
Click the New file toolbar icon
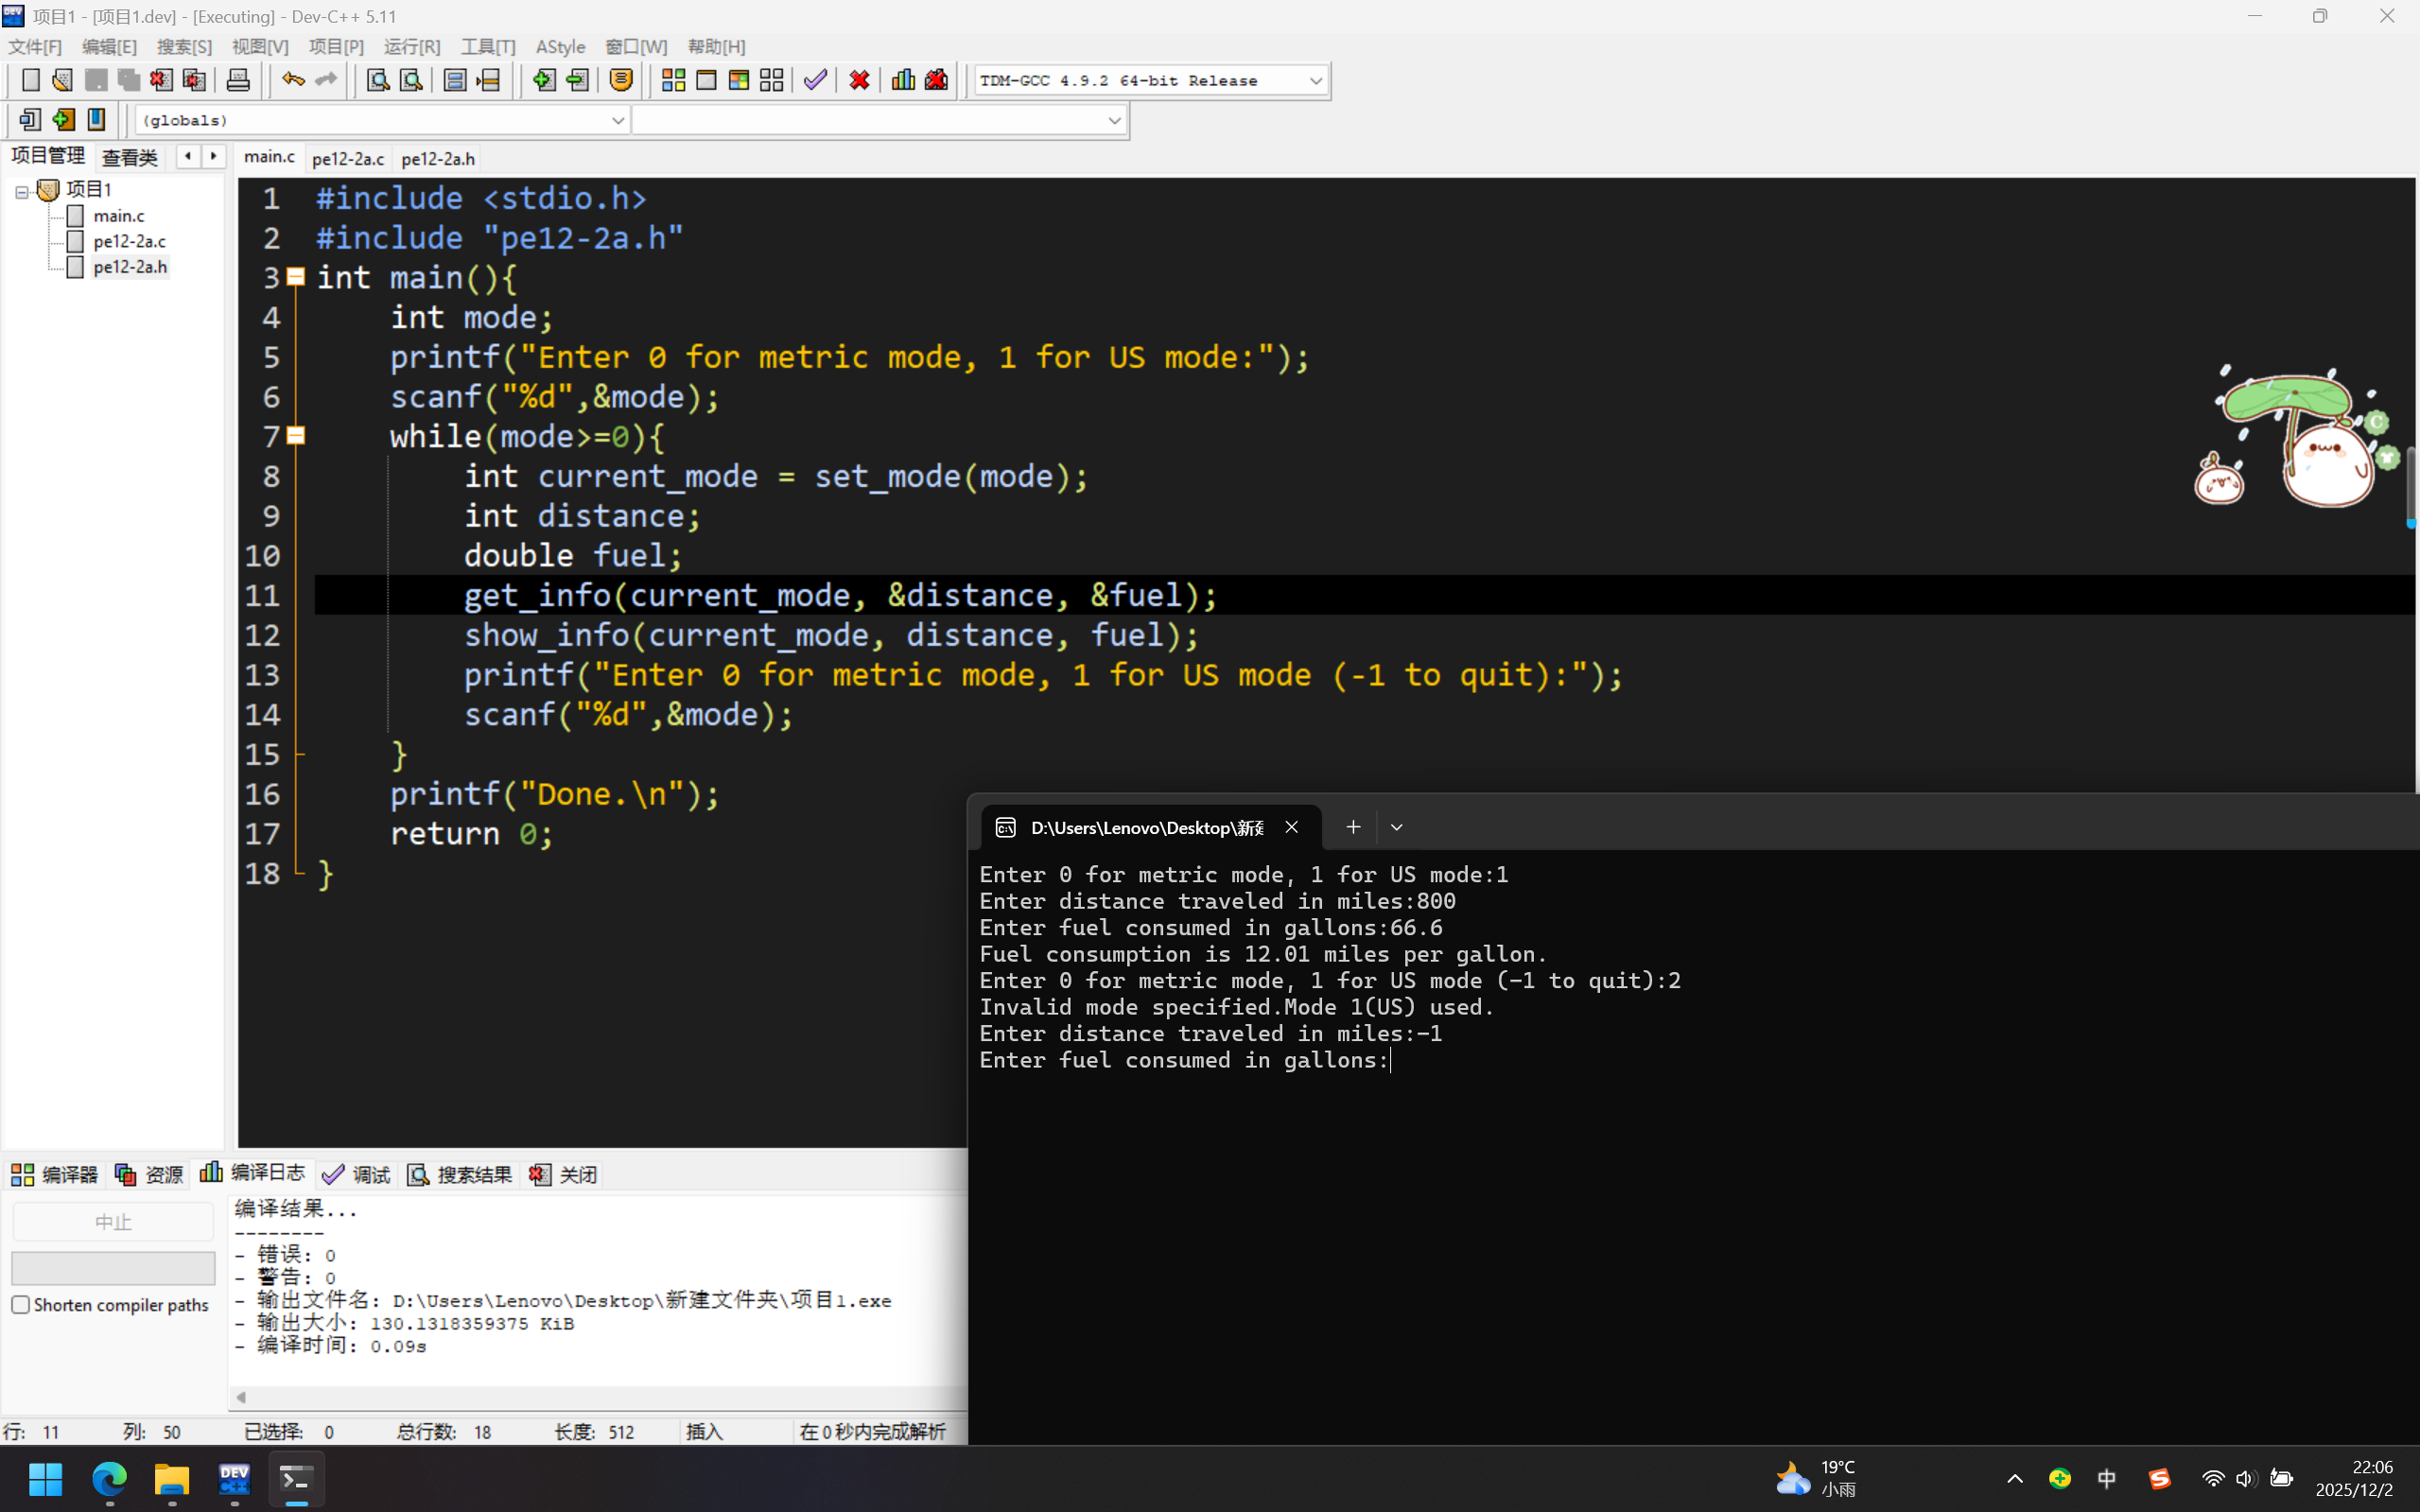(30, 80)
